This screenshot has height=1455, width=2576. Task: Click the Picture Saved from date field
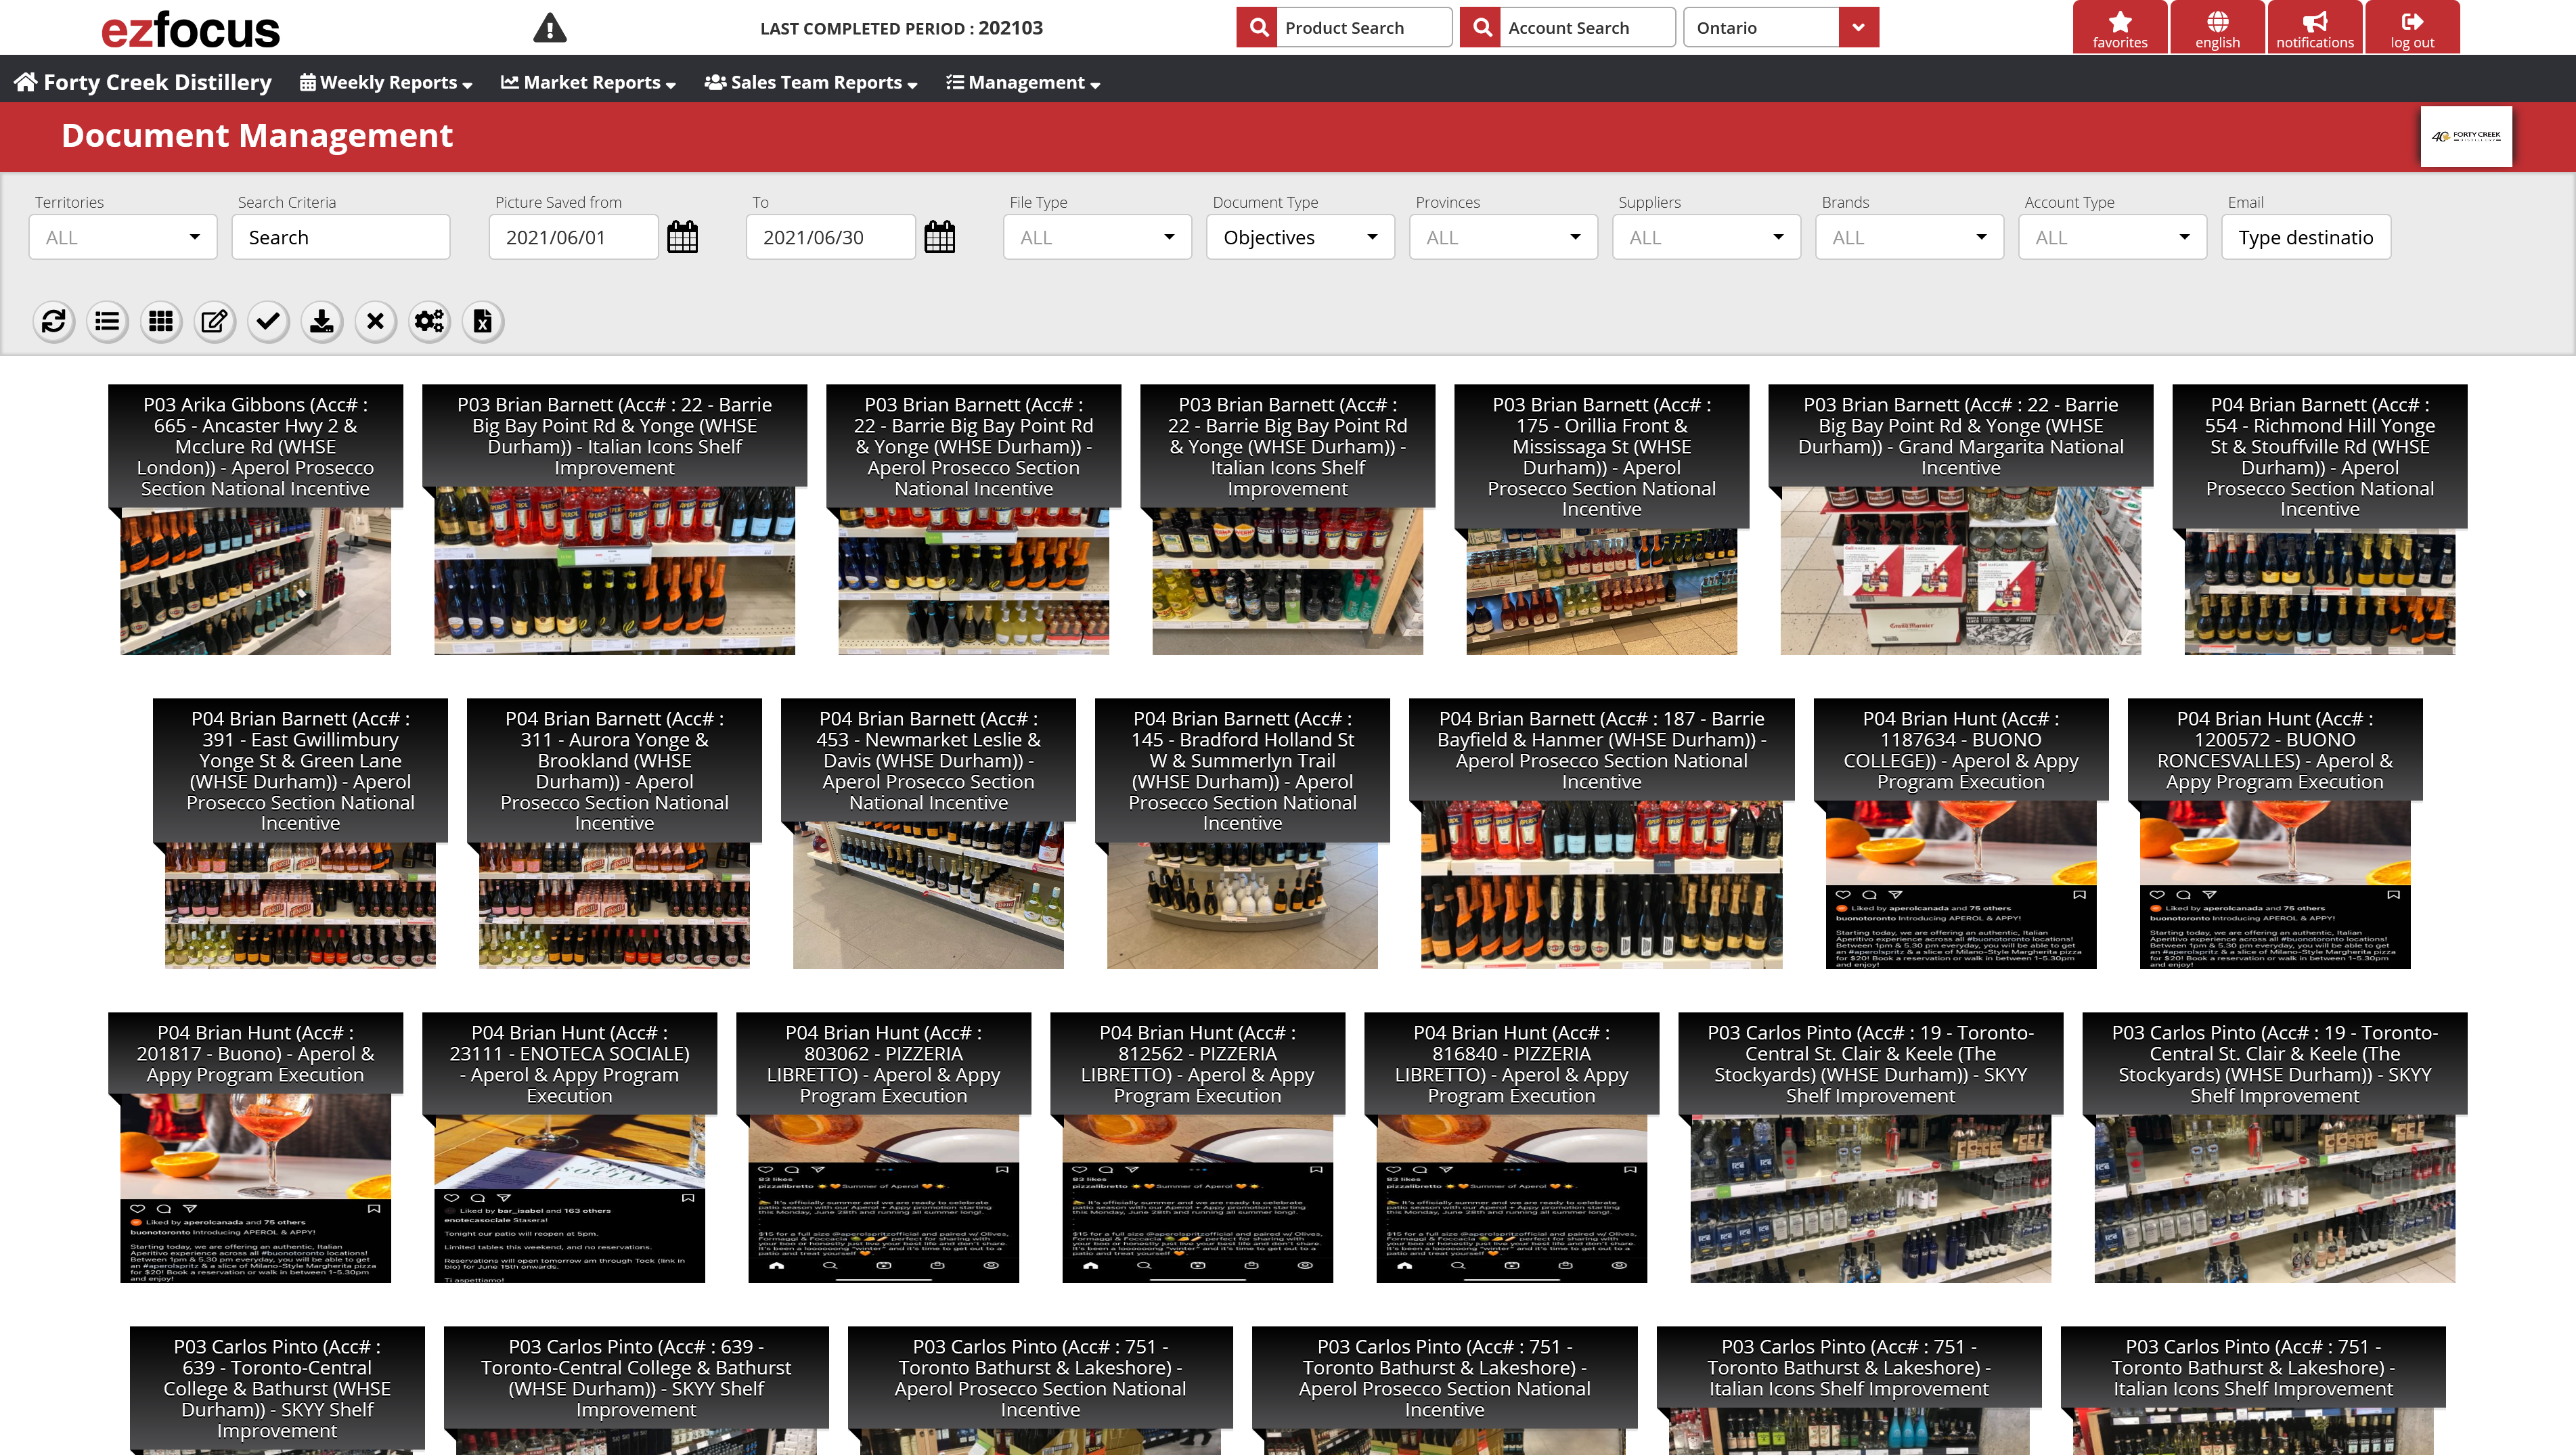573,237
